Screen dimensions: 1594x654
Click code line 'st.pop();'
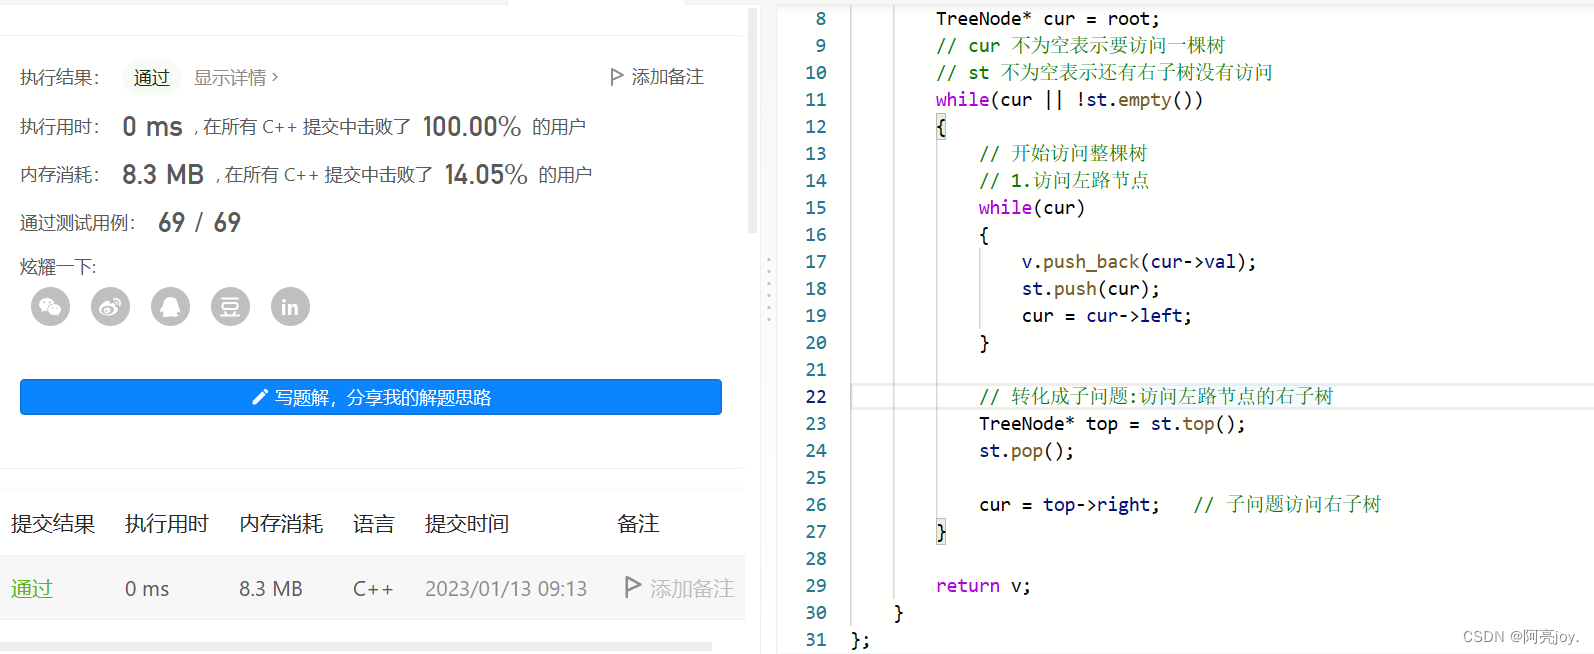[x=1027, y=451]
